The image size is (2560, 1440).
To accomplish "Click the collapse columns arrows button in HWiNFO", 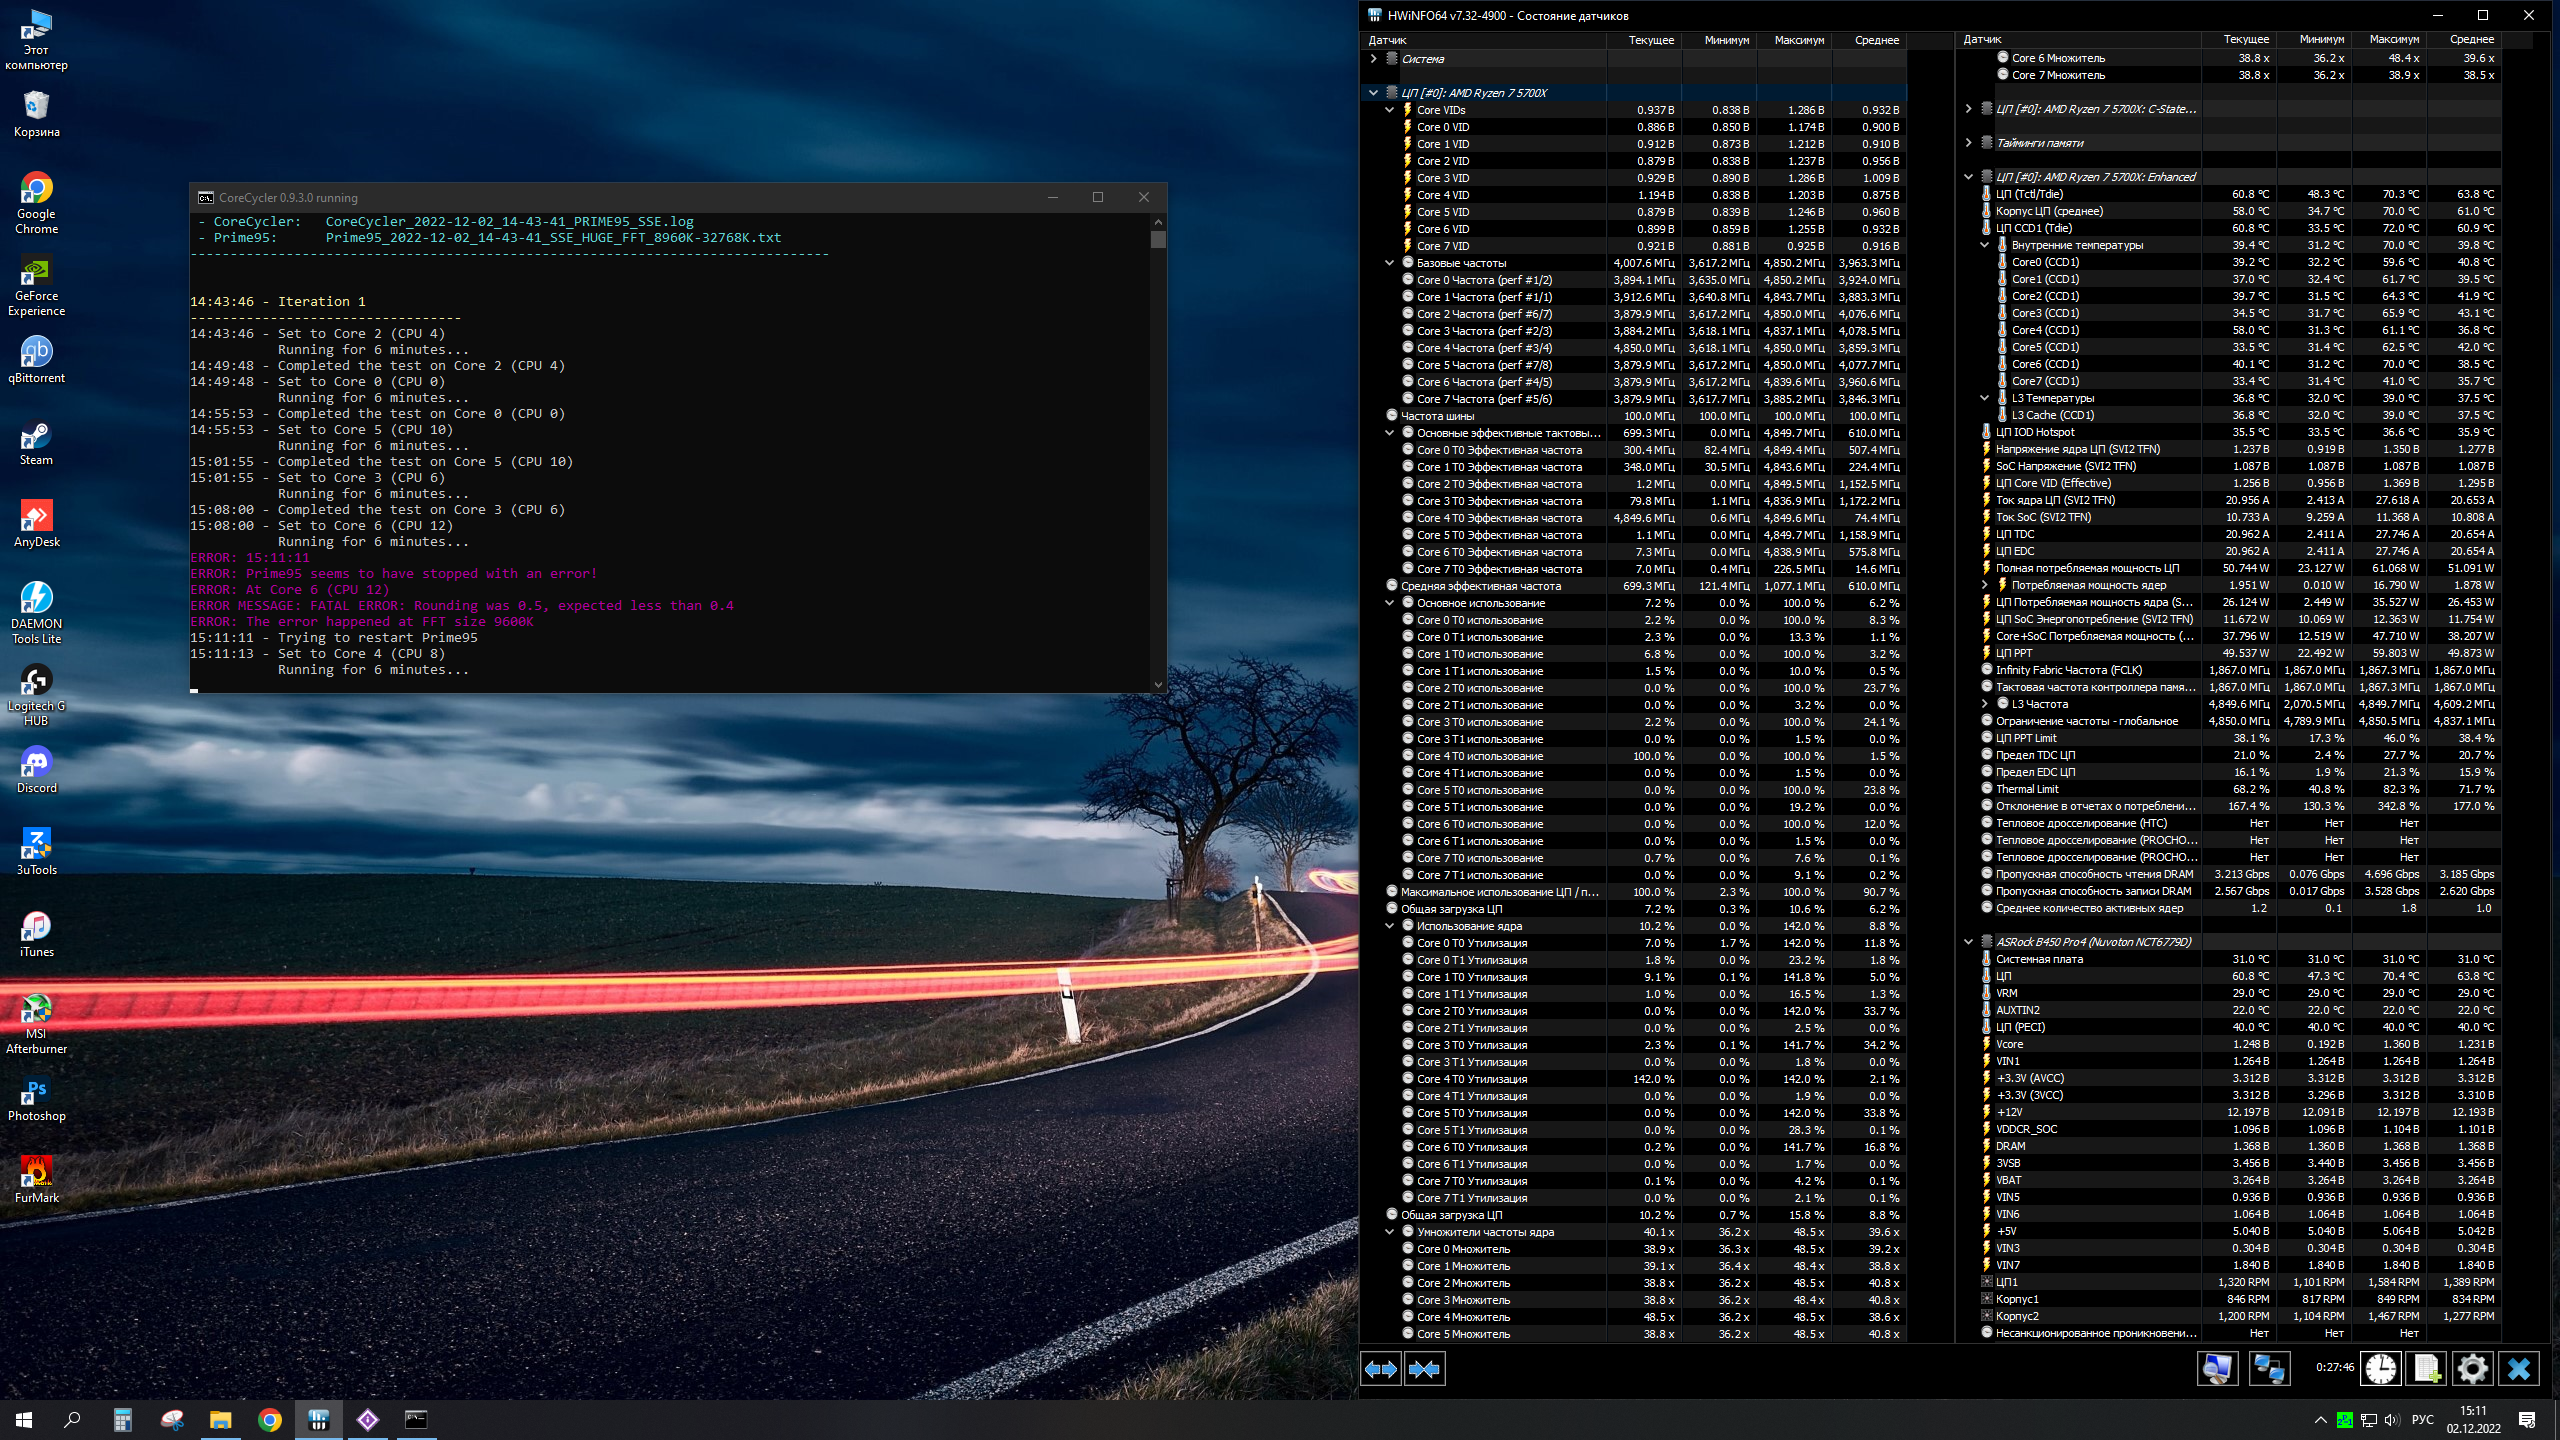I will (1424, 1369).
